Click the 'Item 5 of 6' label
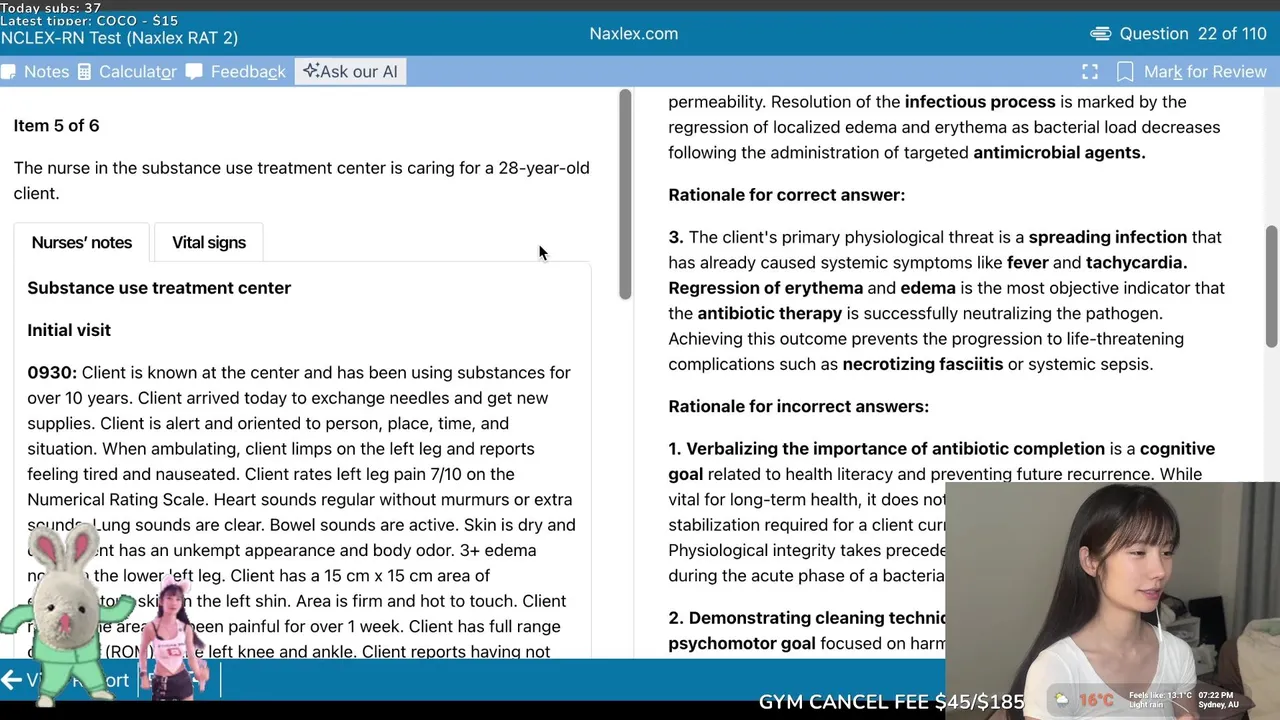 pyautogui.click(x=56, y=126)
